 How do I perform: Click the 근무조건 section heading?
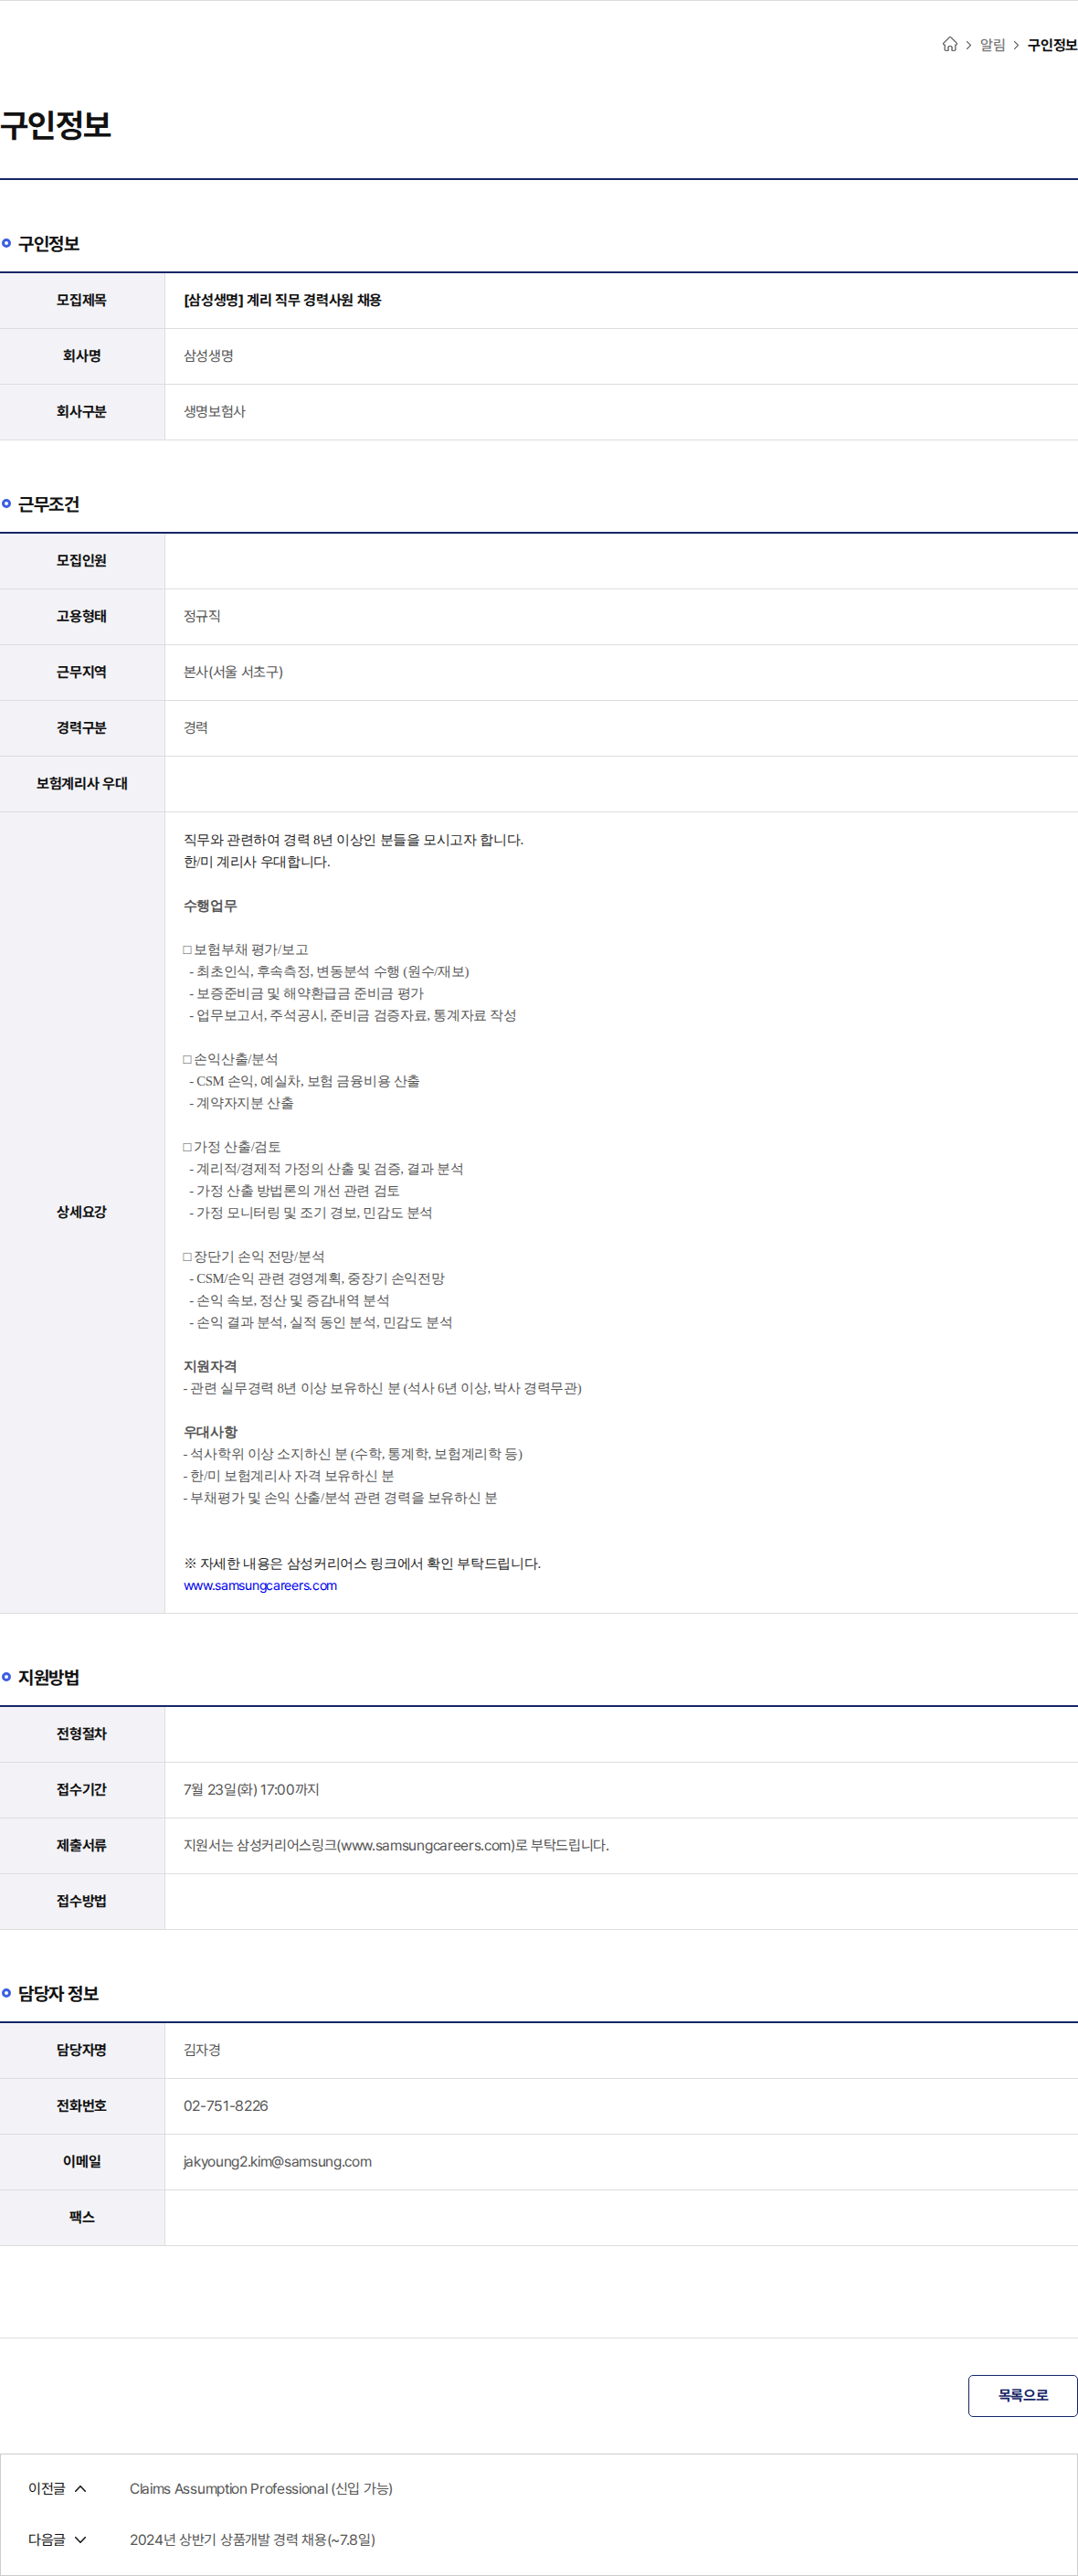pyautogui.click(x=48, y=504)
